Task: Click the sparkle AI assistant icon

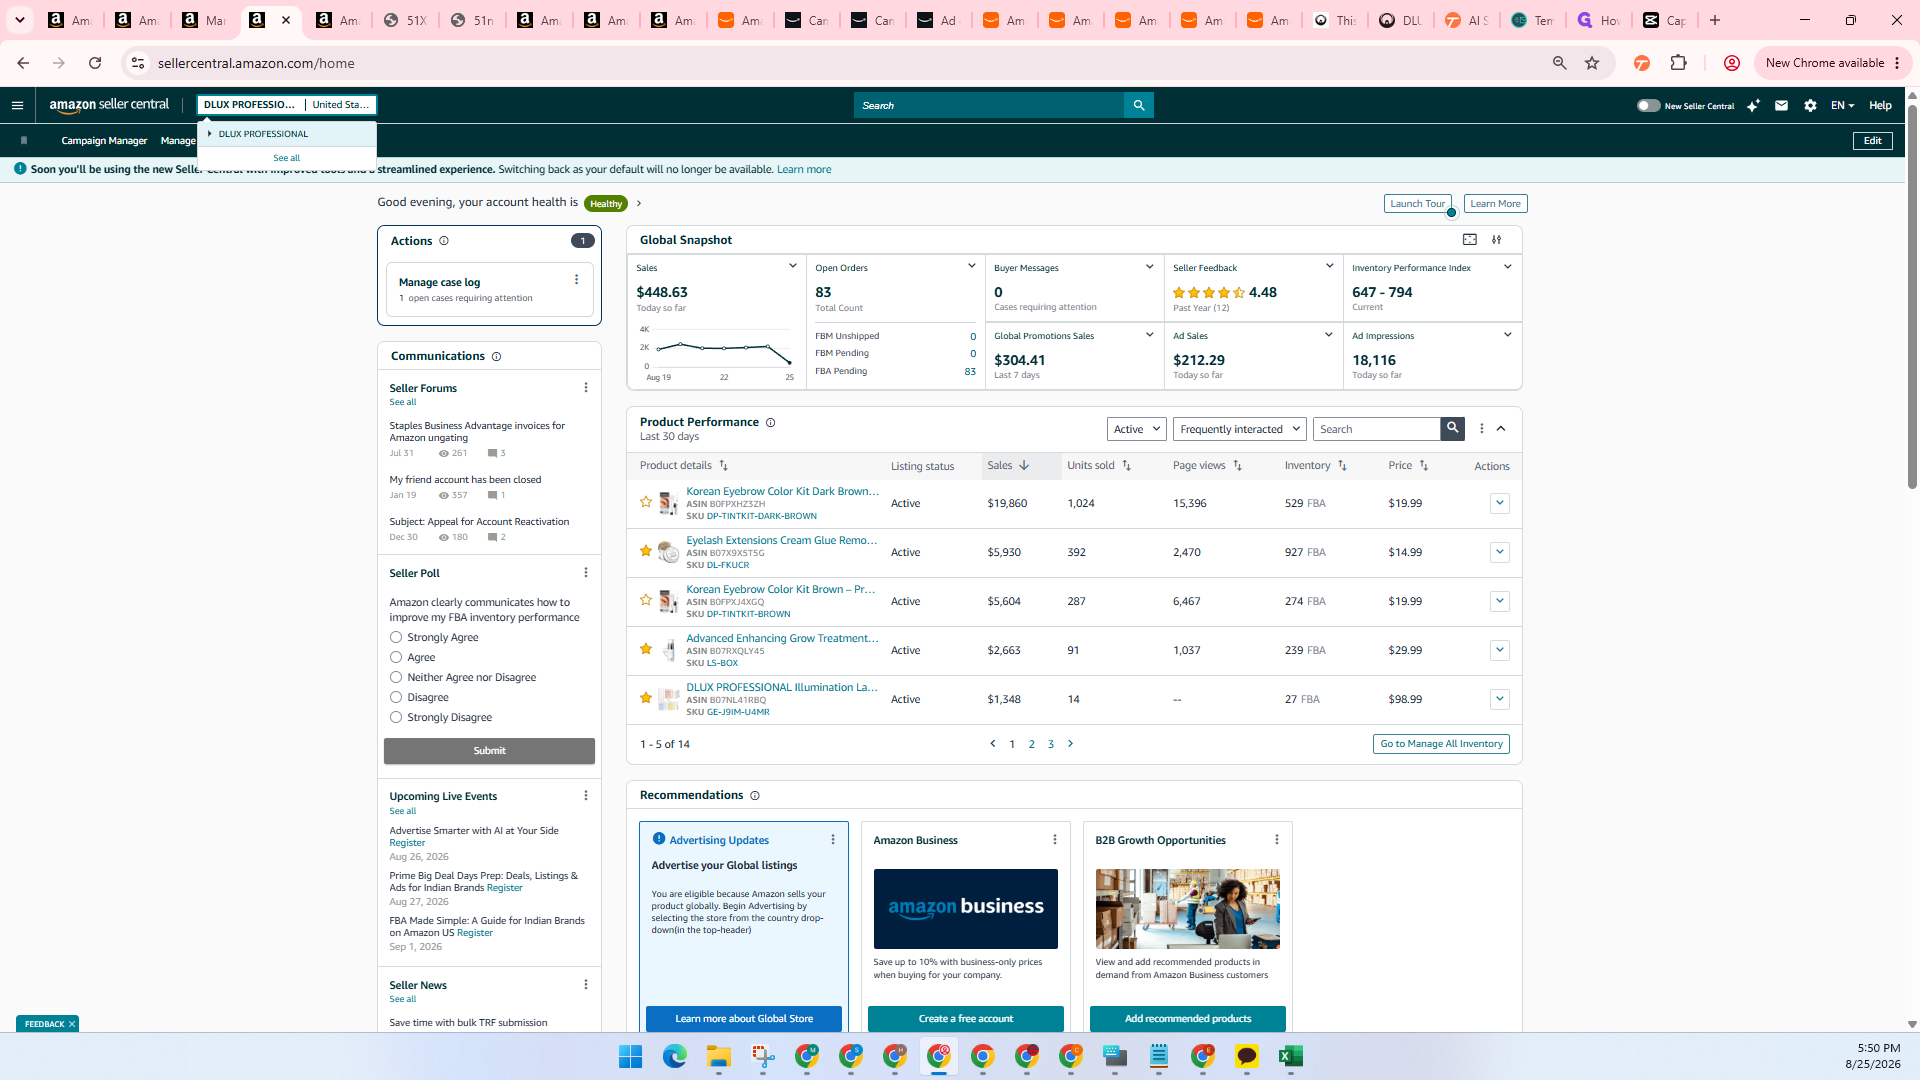Action: pos(1753,105)
